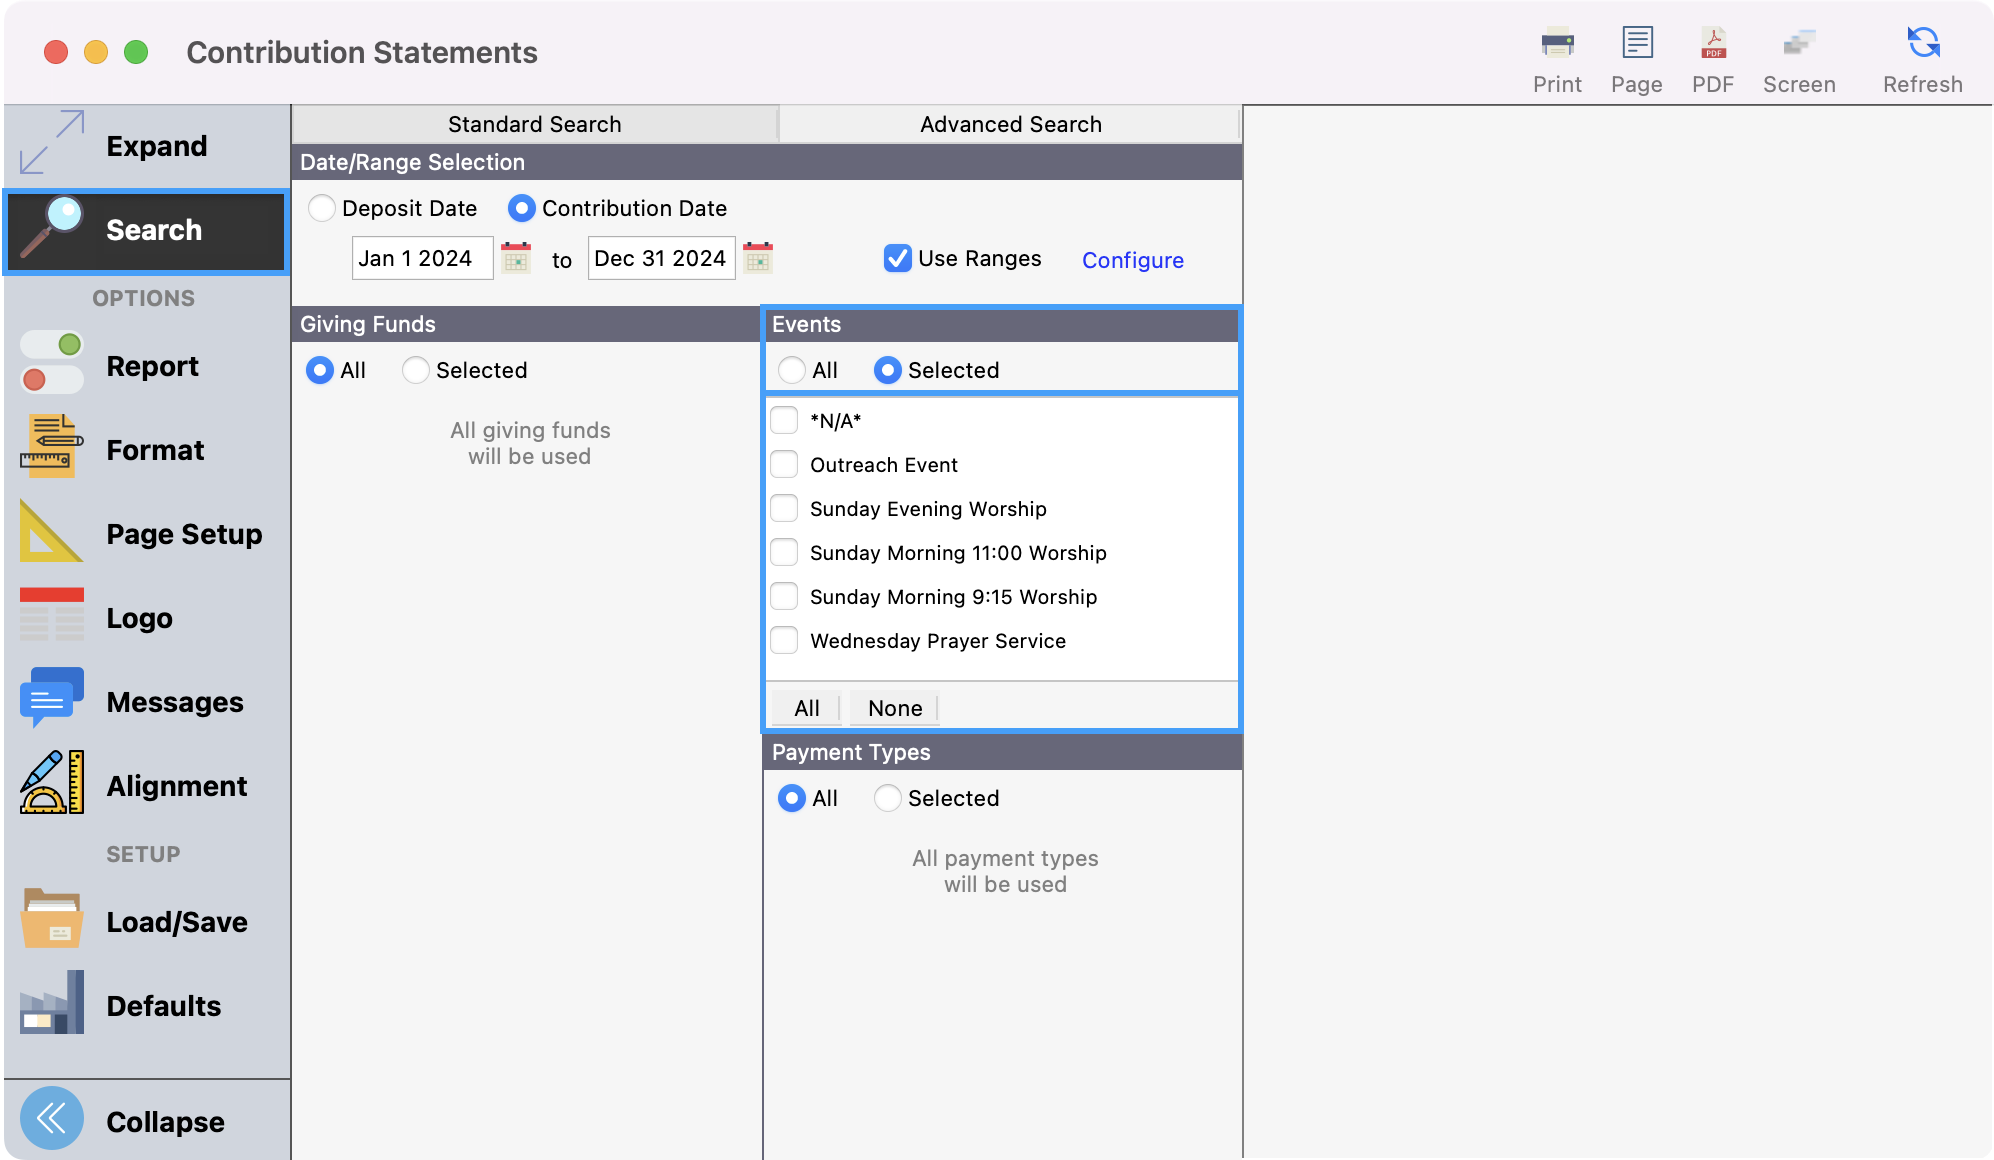
Task: Open the Messages sidebar icon
Action: click(52, 699)
